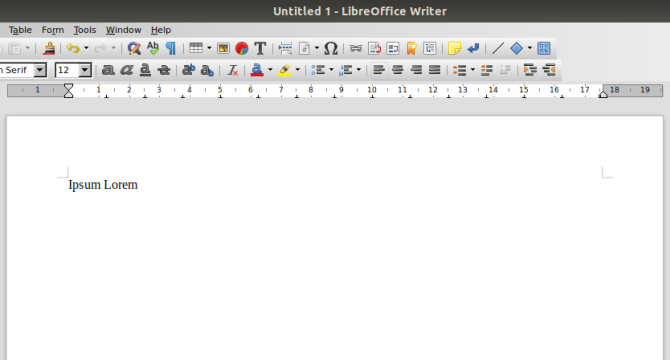Insert comment yellow note icon
The width and height of the screenshot is (670, 360).
tap(454, 48)
